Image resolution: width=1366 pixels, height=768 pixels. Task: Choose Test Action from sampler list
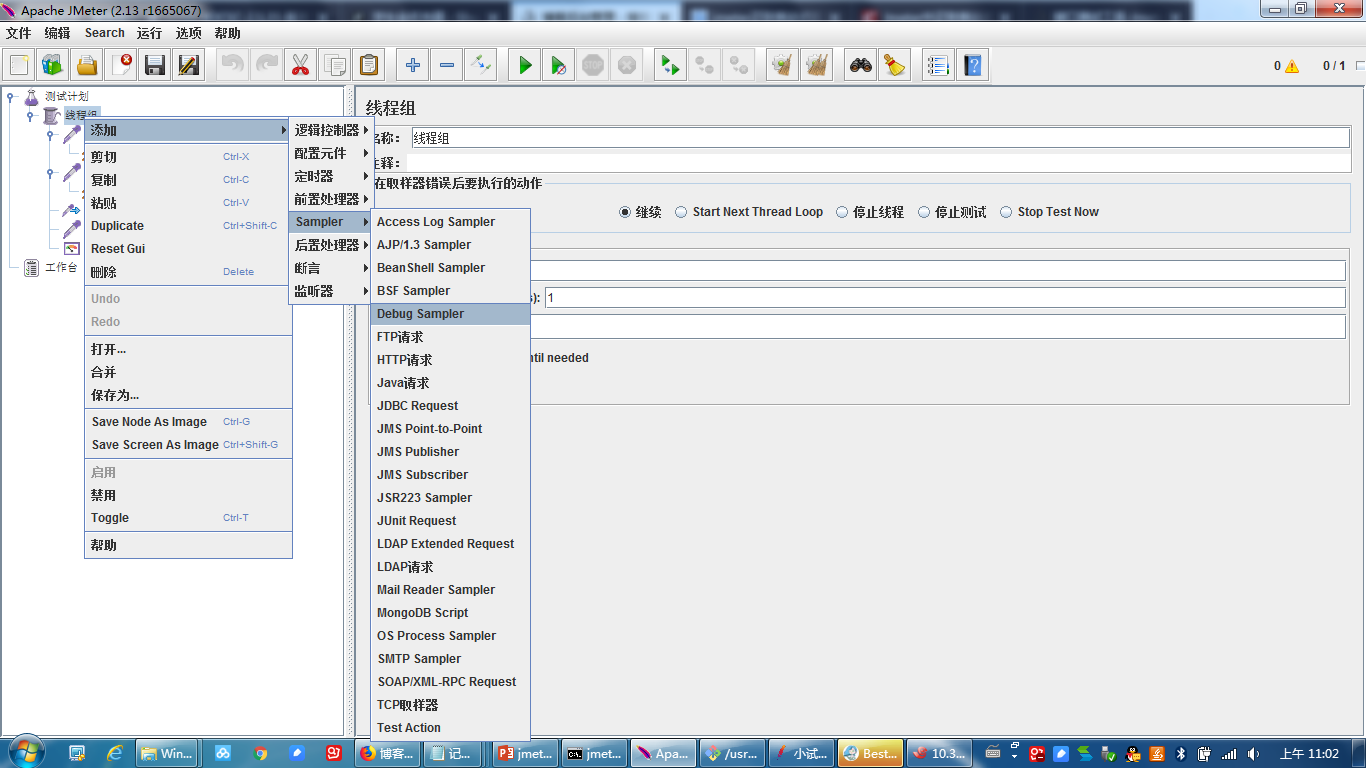[450, 728]
